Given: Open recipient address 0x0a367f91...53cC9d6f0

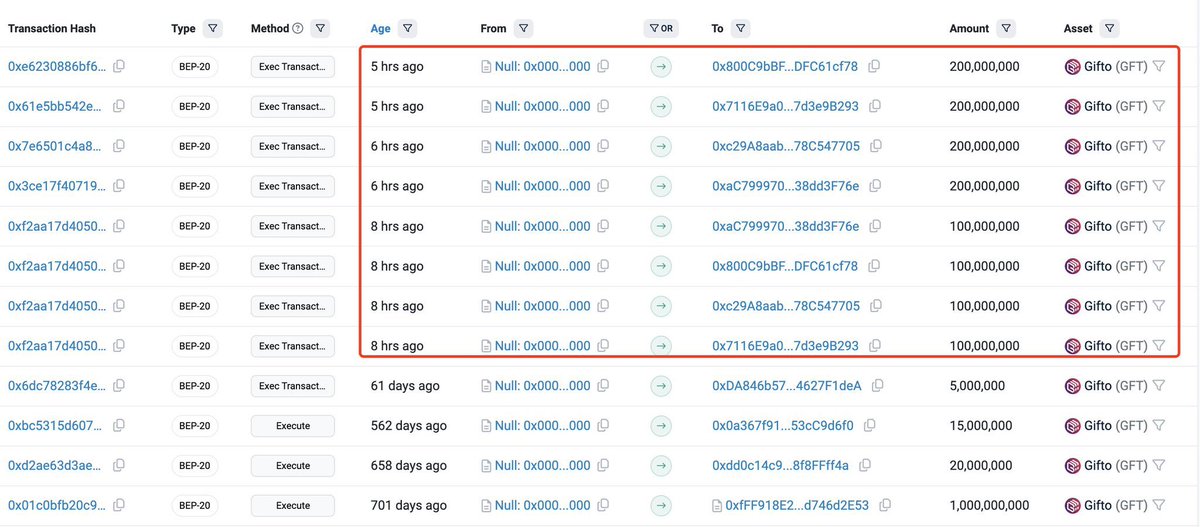Looking at the screenshot, I should (783, 426).
